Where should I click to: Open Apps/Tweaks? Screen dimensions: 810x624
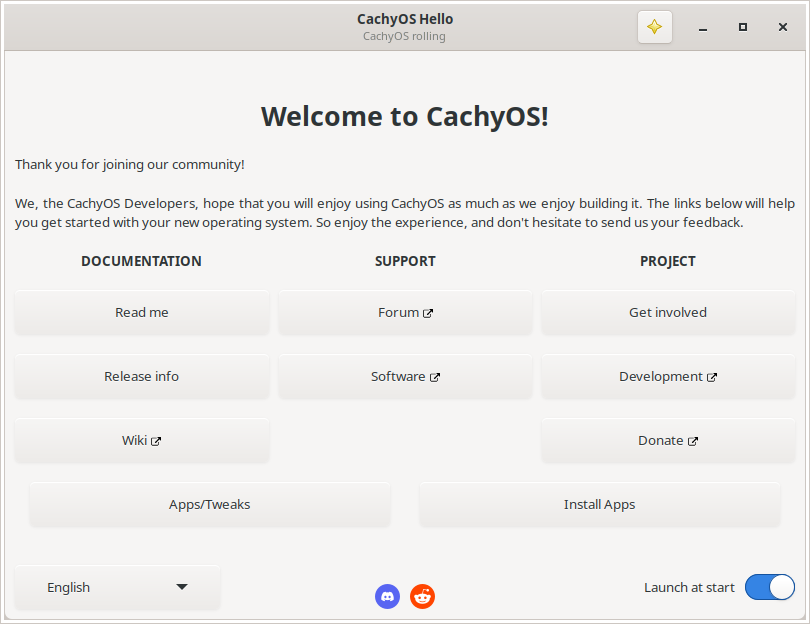(210, 505)
